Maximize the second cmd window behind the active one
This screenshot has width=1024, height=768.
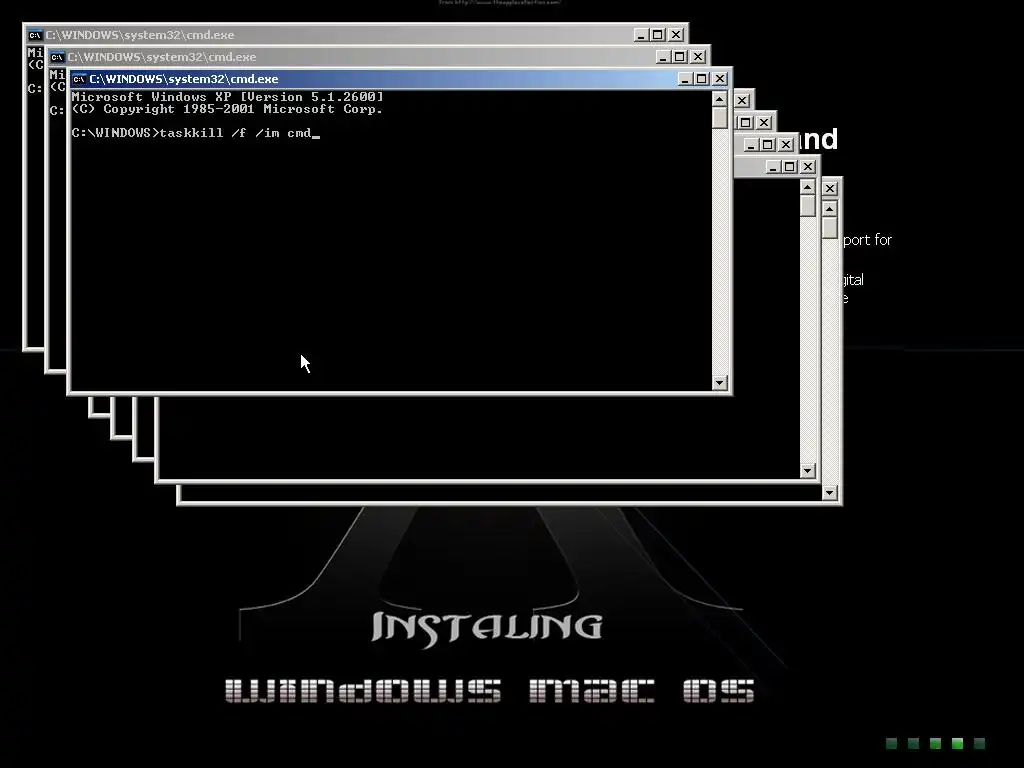pyautogui.click(x=680, y=57)
